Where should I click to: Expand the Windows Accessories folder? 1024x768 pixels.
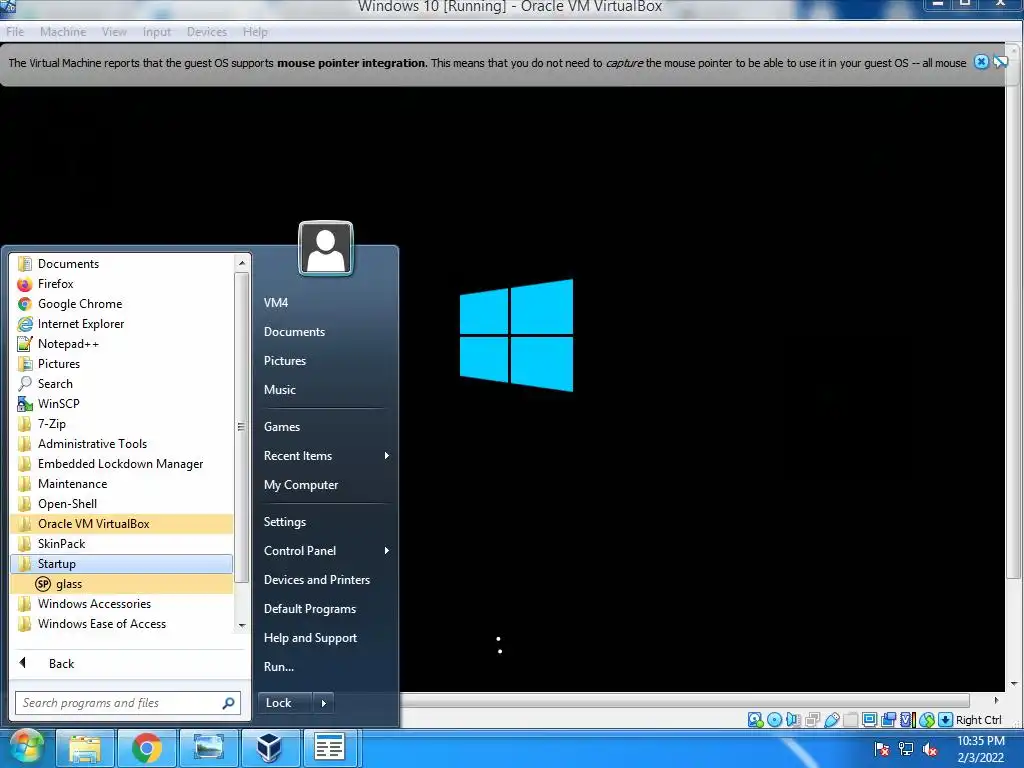click(122, 604)
